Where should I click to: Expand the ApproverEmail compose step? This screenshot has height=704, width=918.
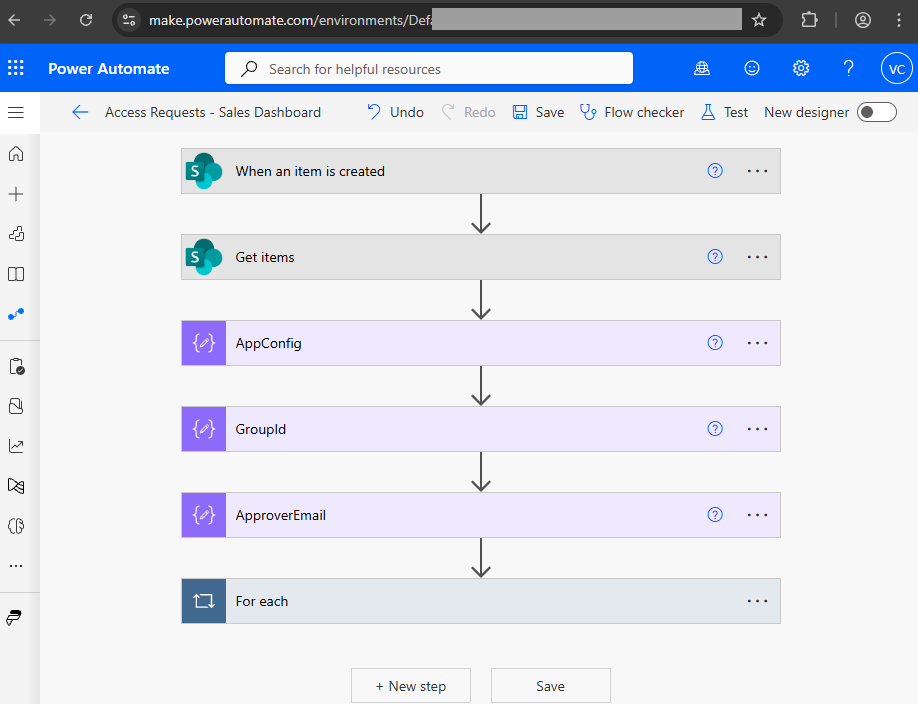point(481,515)
